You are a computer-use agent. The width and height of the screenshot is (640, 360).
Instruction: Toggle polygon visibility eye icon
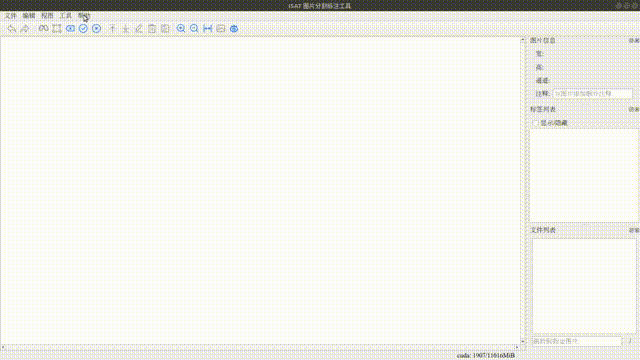pyautogui.click(x=234, y=29)
